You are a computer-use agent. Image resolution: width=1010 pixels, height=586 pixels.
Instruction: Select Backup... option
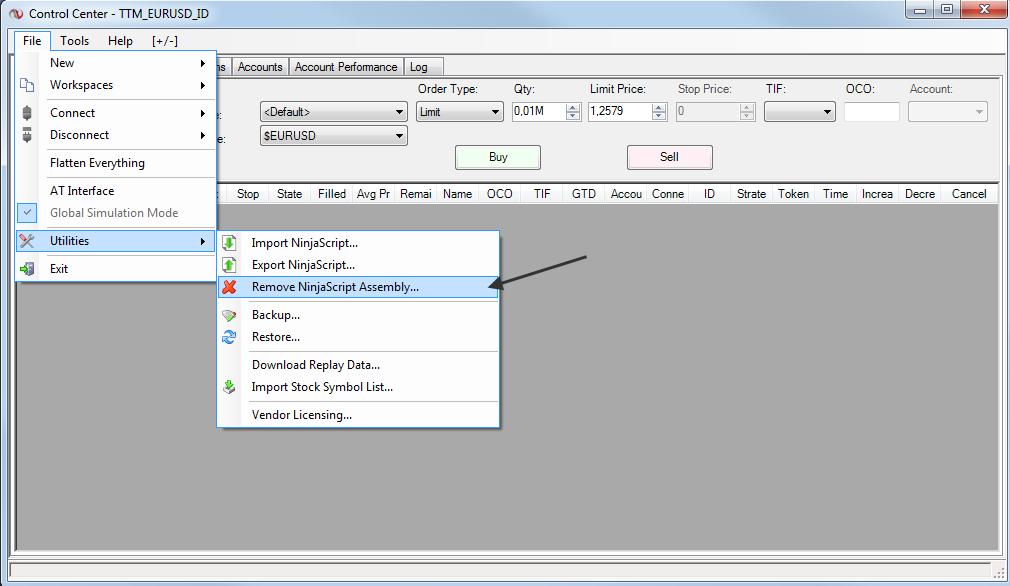359,315
